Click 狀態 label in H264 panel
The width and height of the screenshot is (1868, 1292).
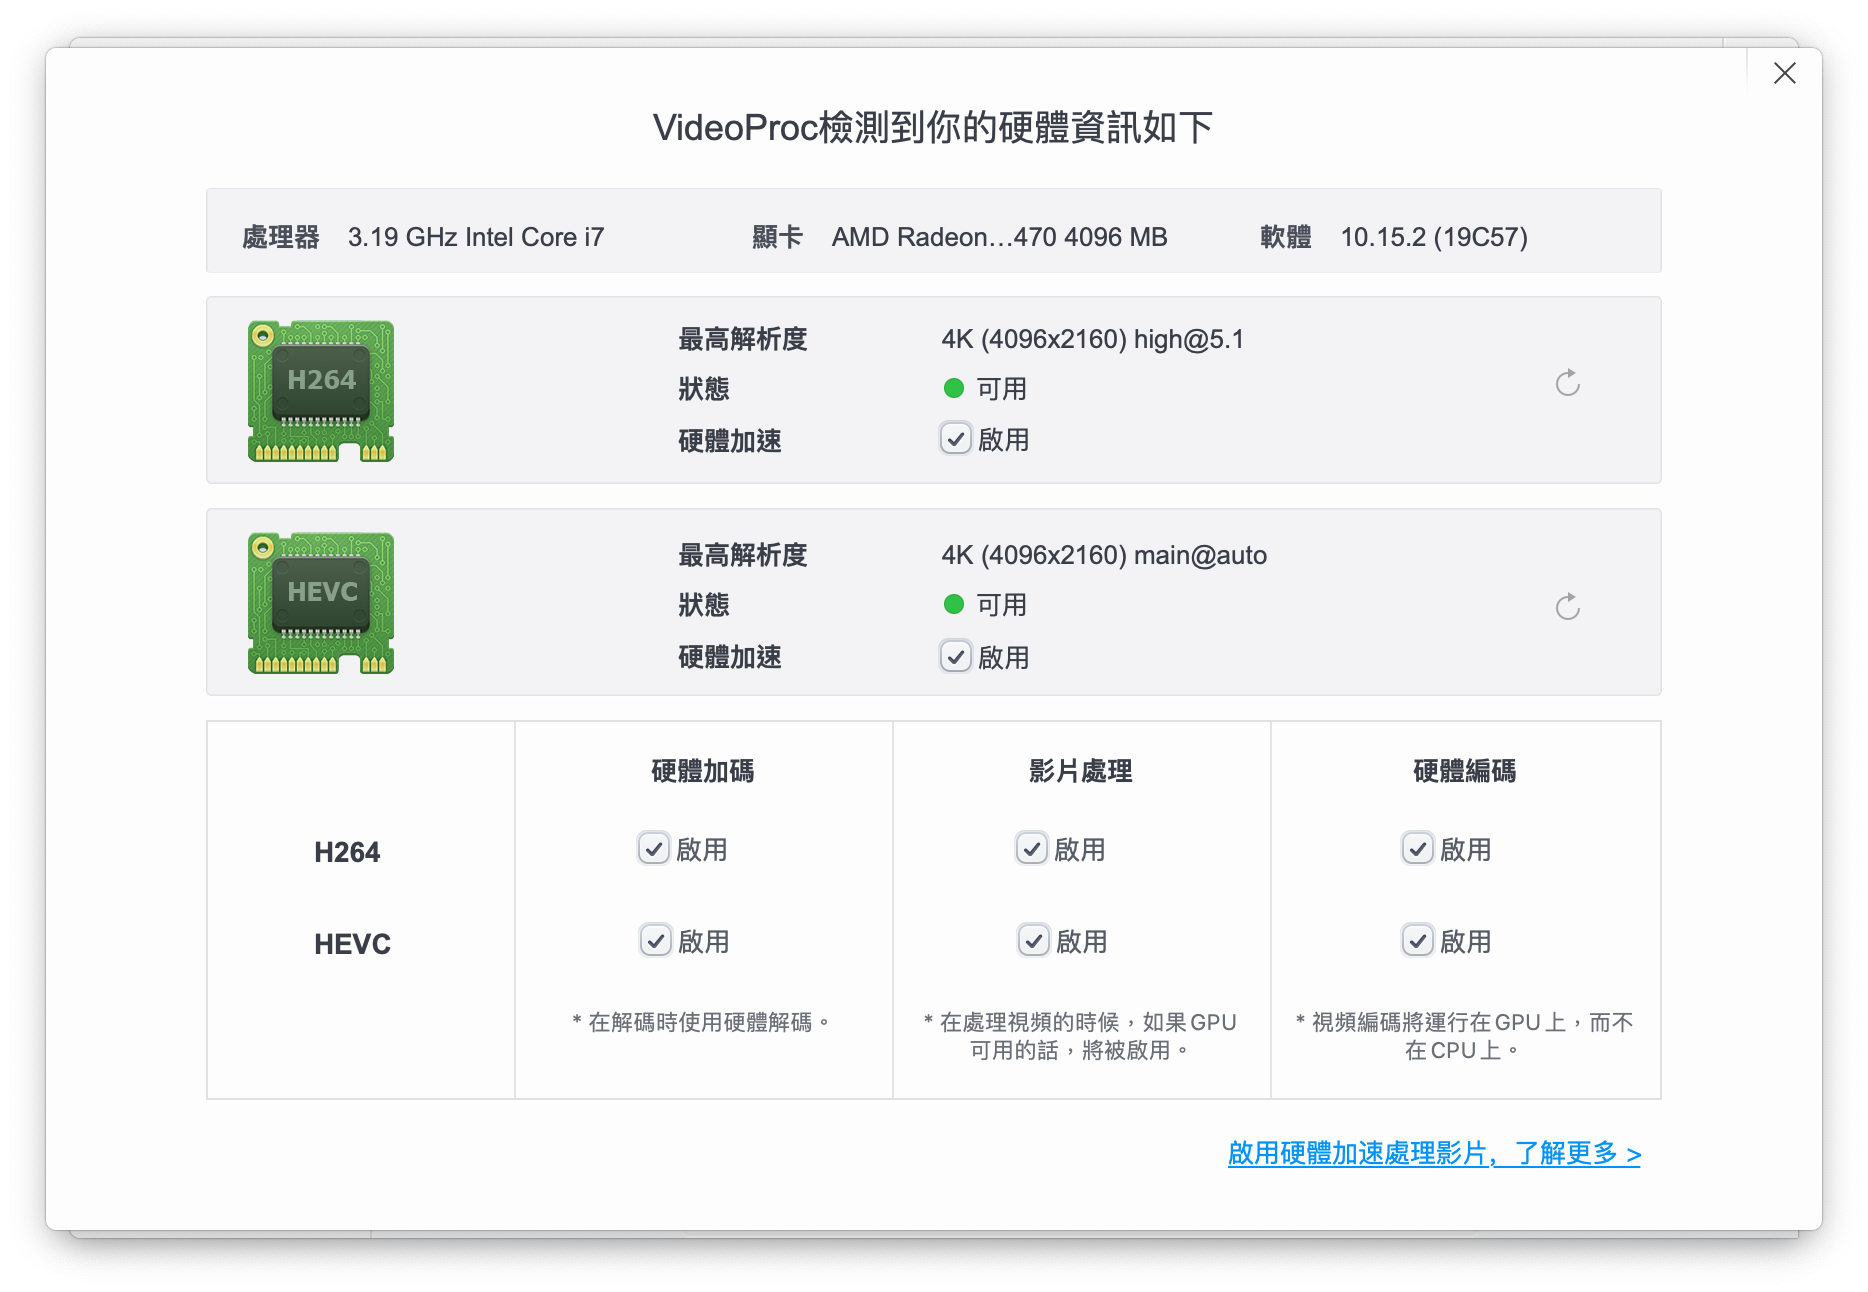tap(704, 389)
